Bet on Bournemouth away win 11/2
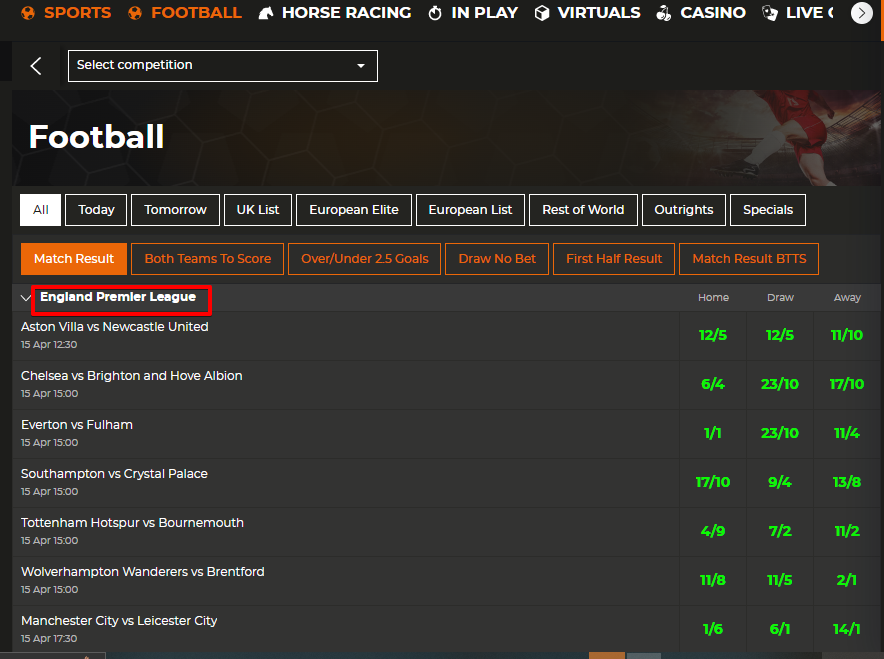This screenshot has width=884, height=659. tap(847, 532)
